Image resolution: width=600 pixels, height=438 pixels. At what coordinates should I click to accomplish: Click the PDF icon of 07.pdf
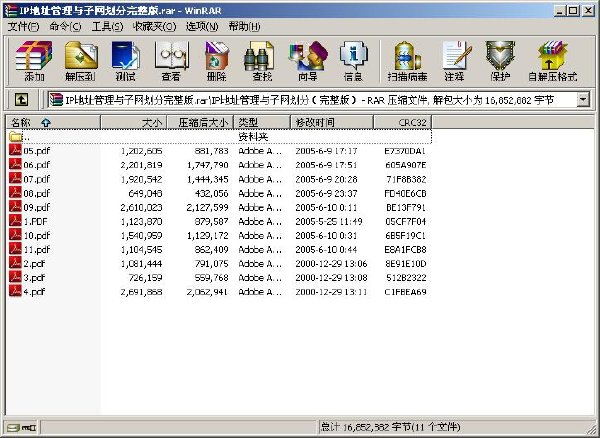[x=15, y=178]
